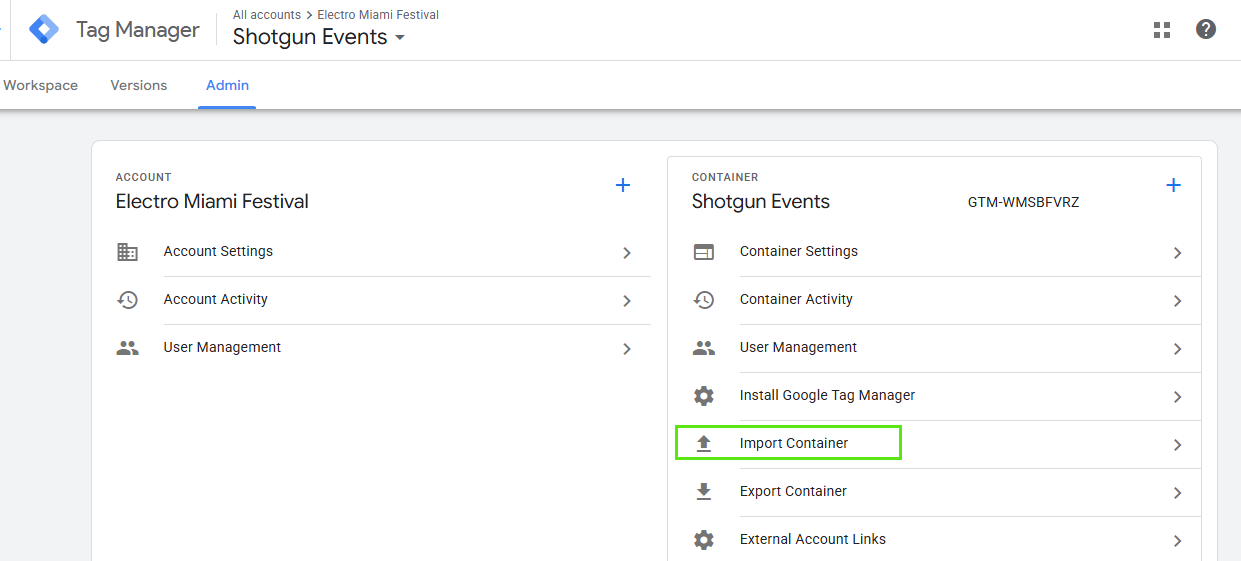Expand Install Google Tag Manager chevron
This screenshot has width=1241, height=561.
[1178, 397]
